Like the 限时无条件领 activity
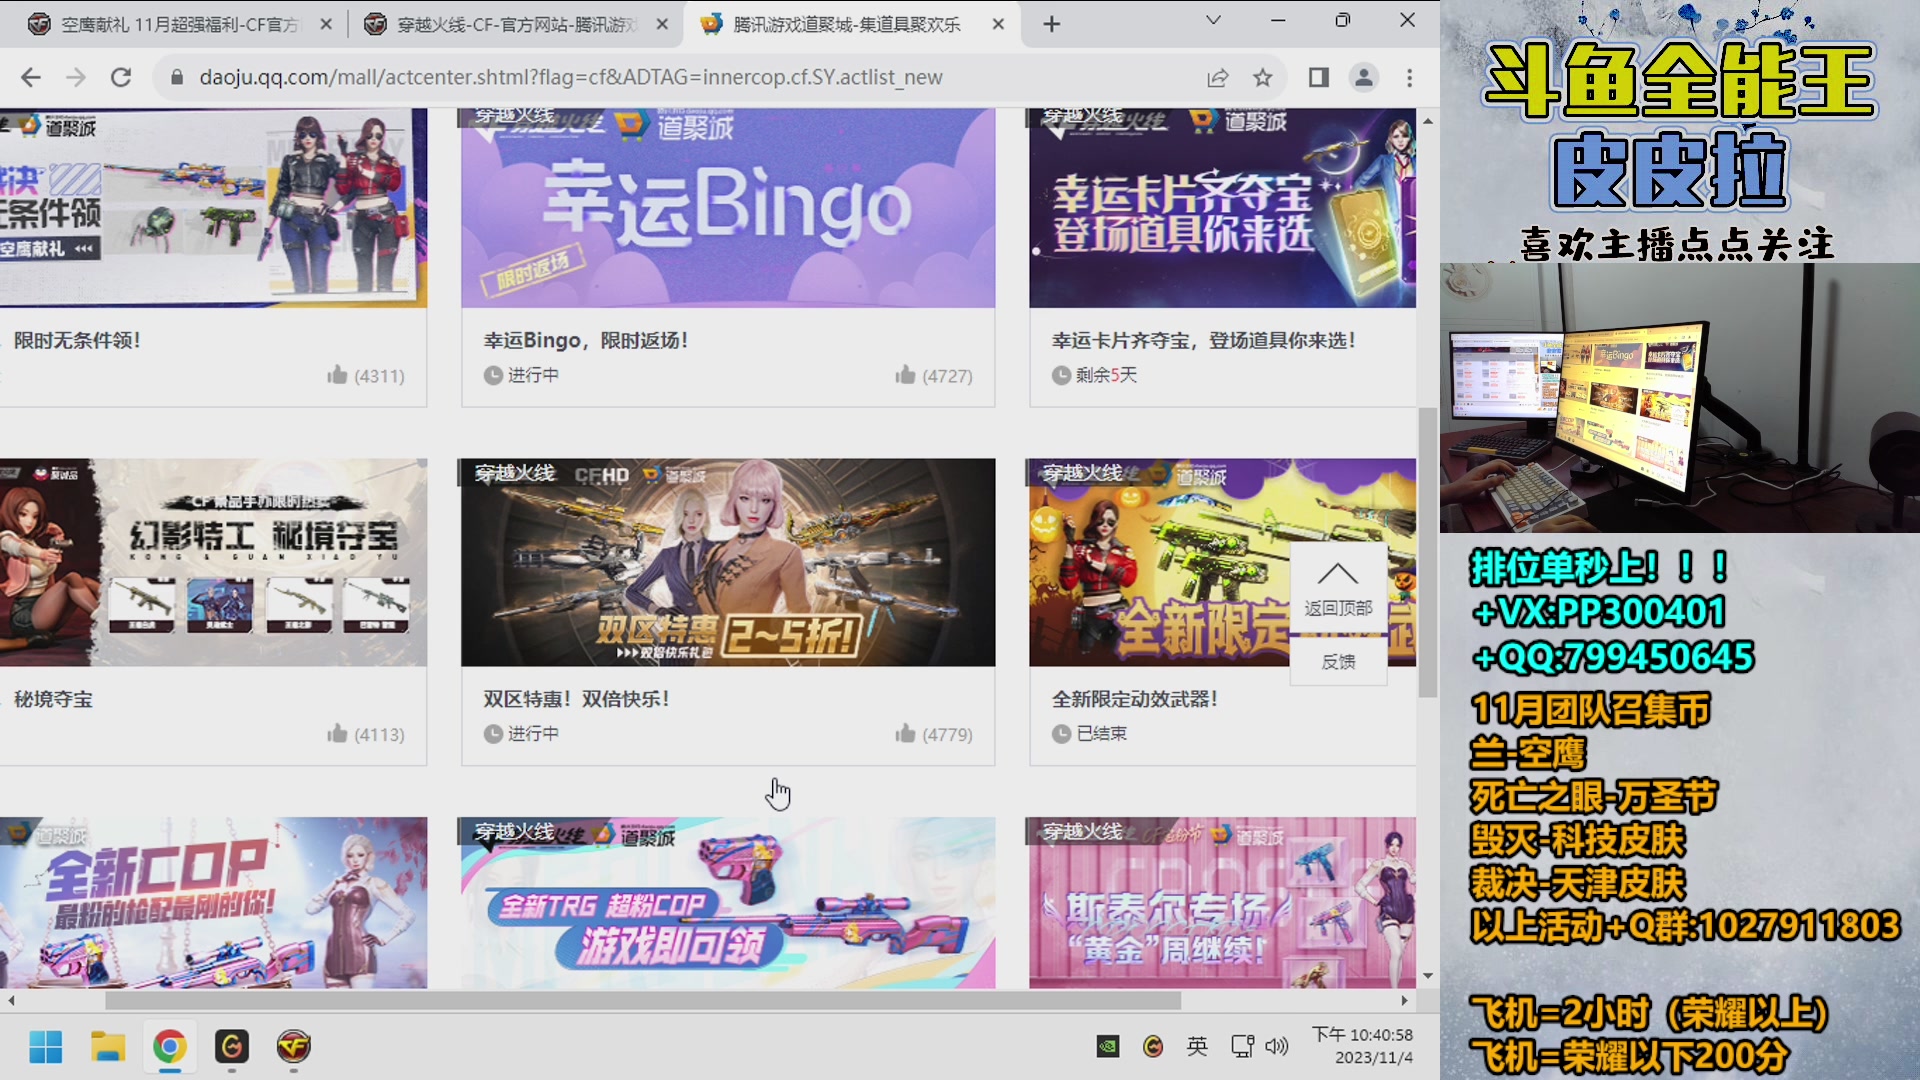The width and height of the screenshot is (1920, 1080). (338, 375)
